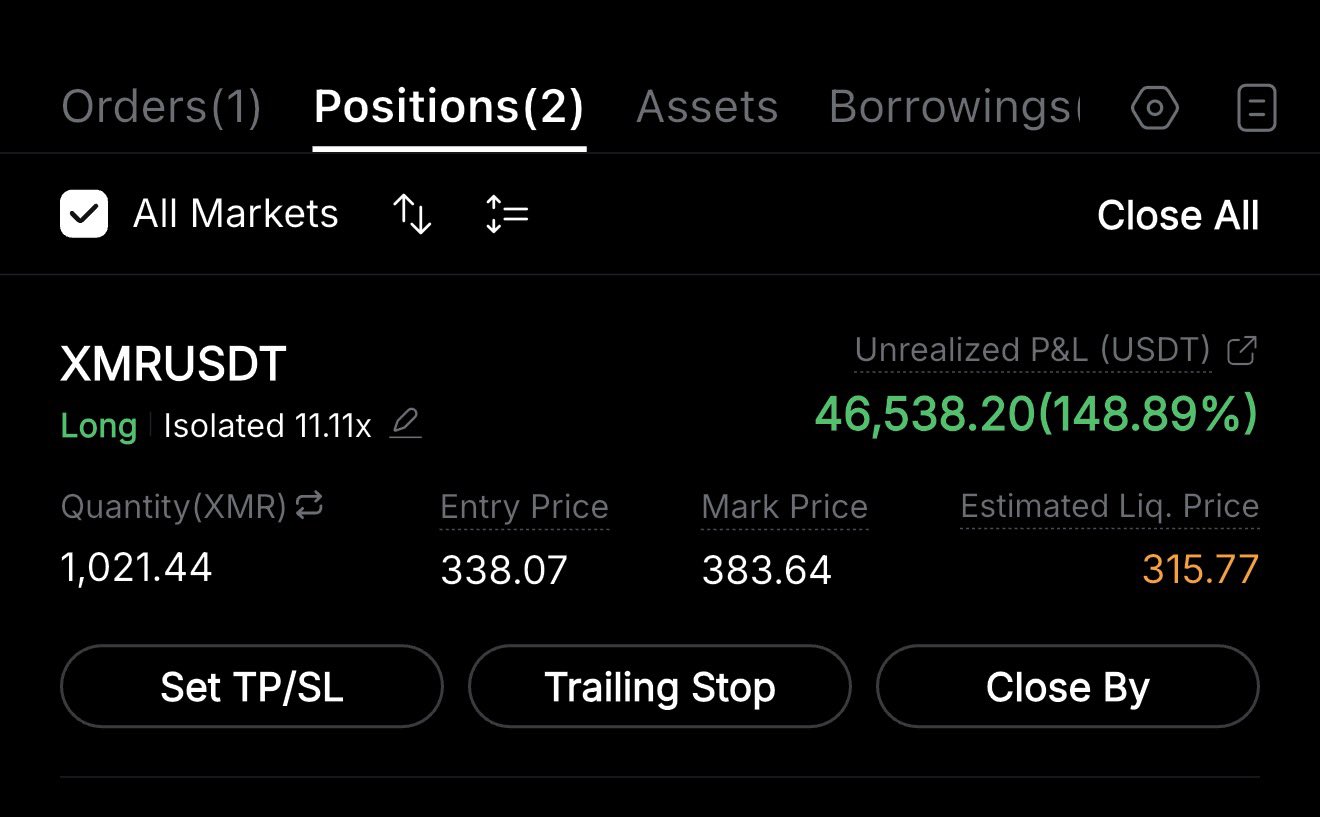Click the up-down sort arrows icon
The height and width of the screenshot is (817, 1320).
(412, 214)
